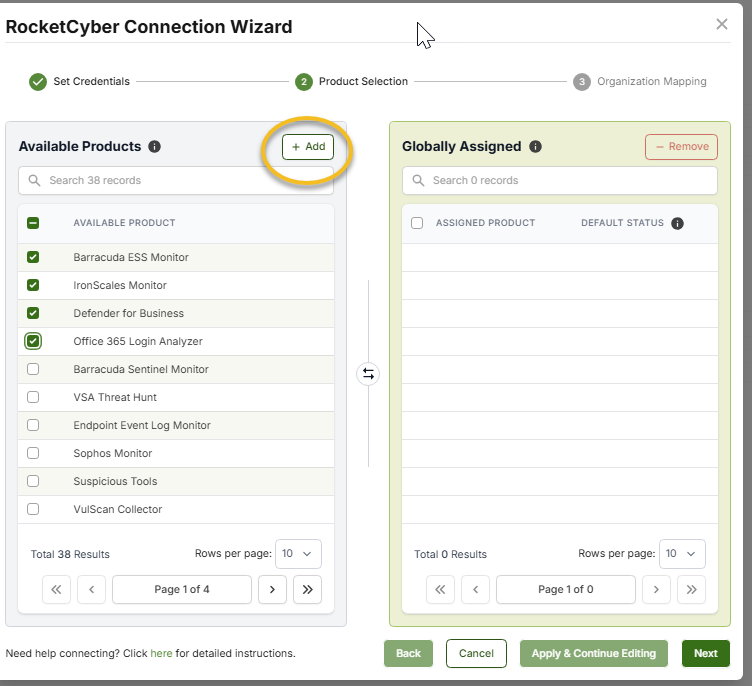Click the info icon beside Globally Assigned
The height and width of the screenshot is (686, 752).
pos(535,147)
